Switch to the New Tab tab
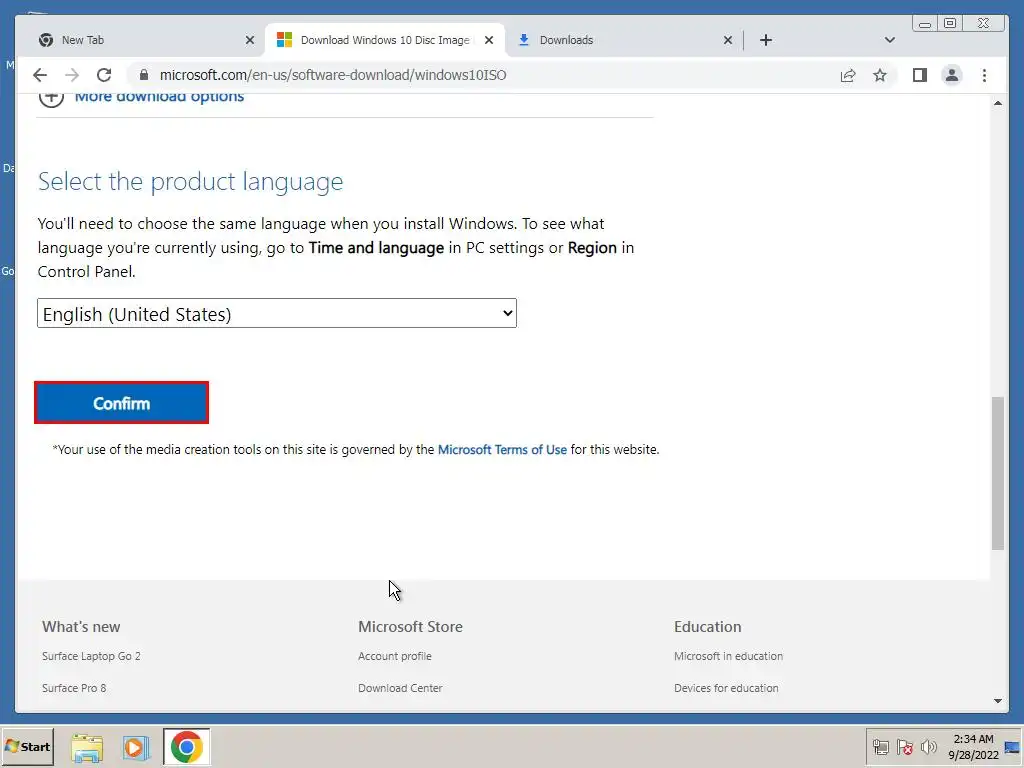Image resolution: width=1024 pixels, height=768 pixels. (144, 40)
